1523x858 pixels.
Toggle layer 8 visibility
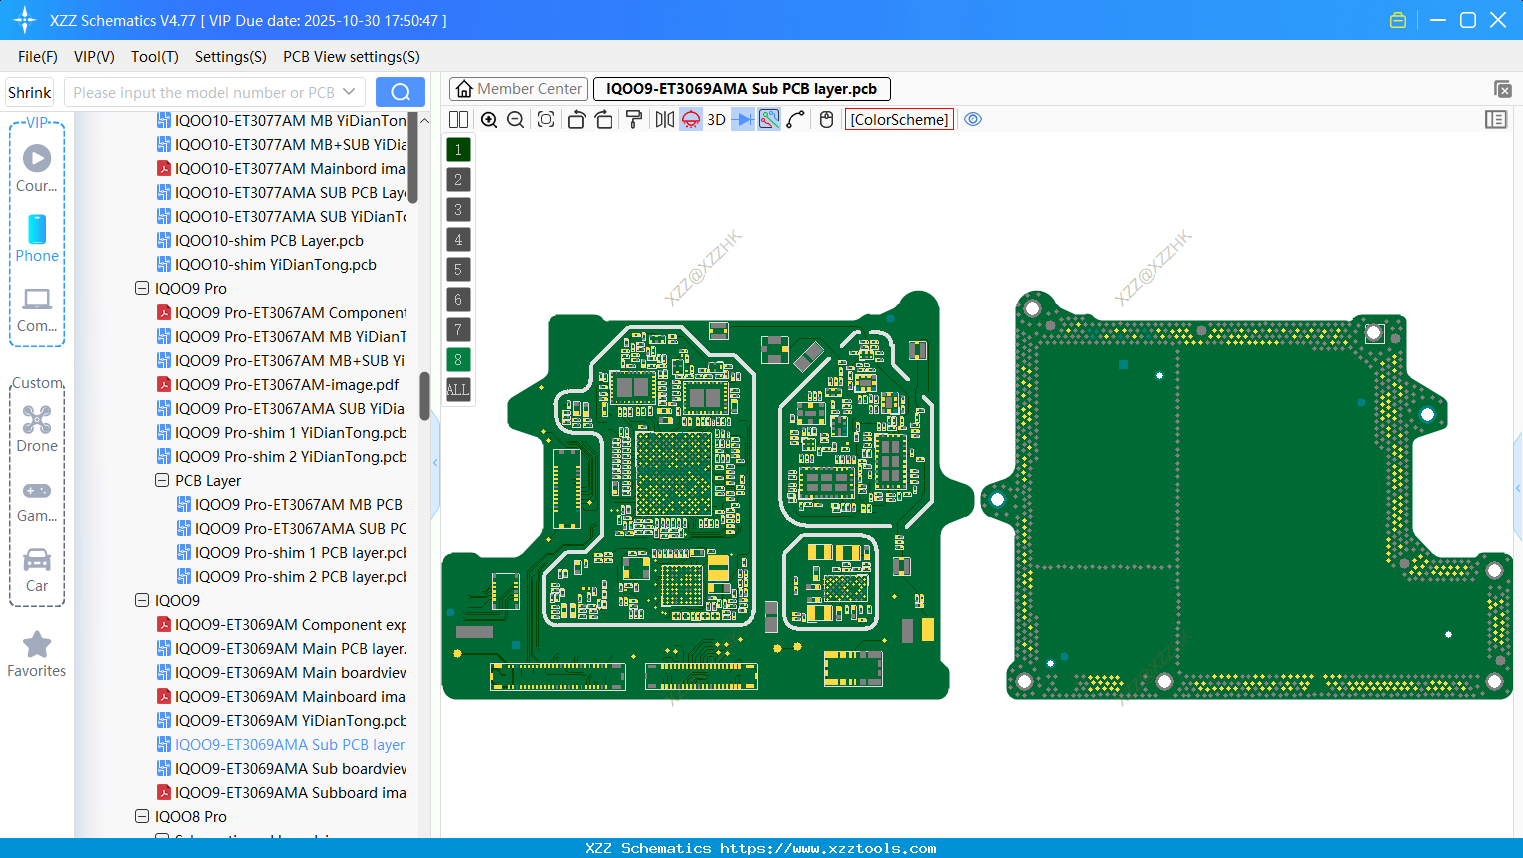tap(457, 359)
